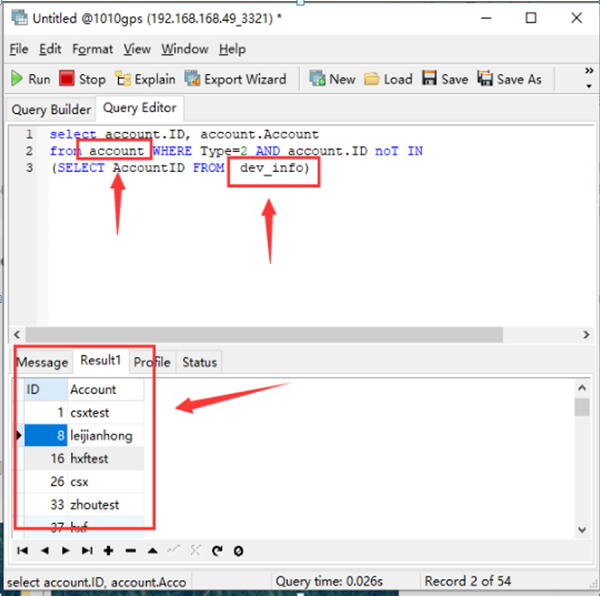Click the edit record triangle icon
The width and height of the screenshot is (600, 596).
pyautogui.click(x=153, y=550)
